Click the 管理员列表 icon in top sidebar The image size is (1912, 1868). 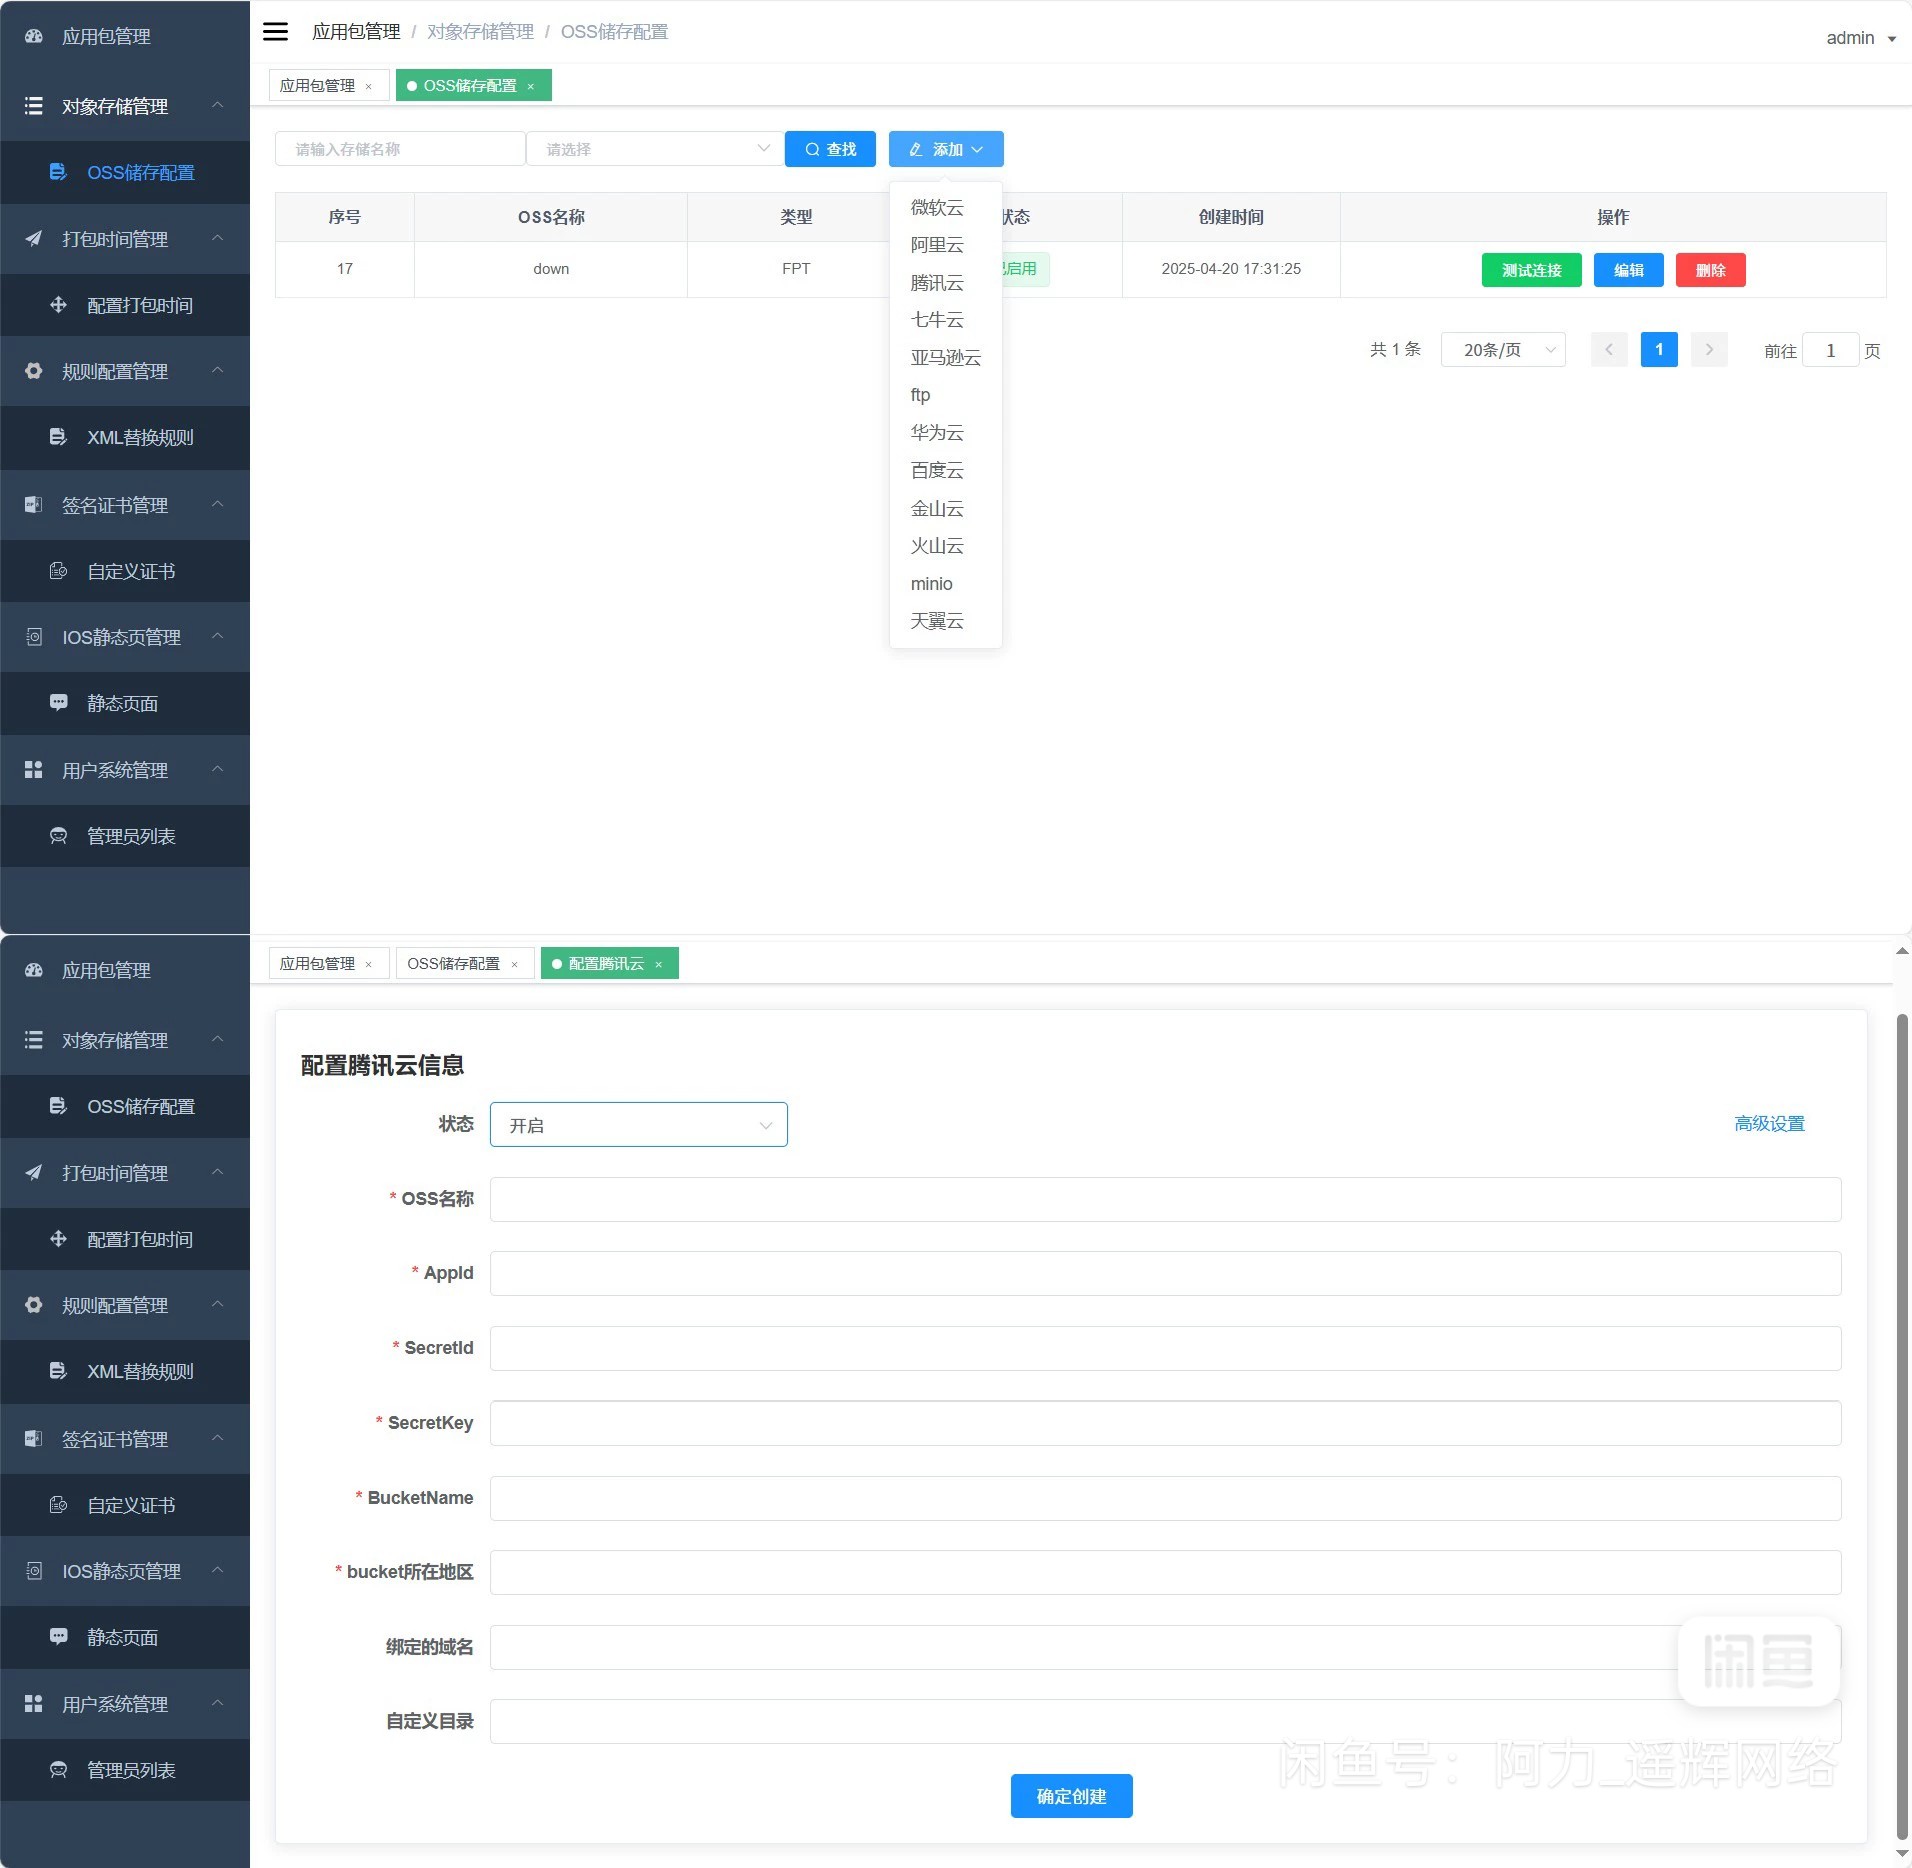59,836
